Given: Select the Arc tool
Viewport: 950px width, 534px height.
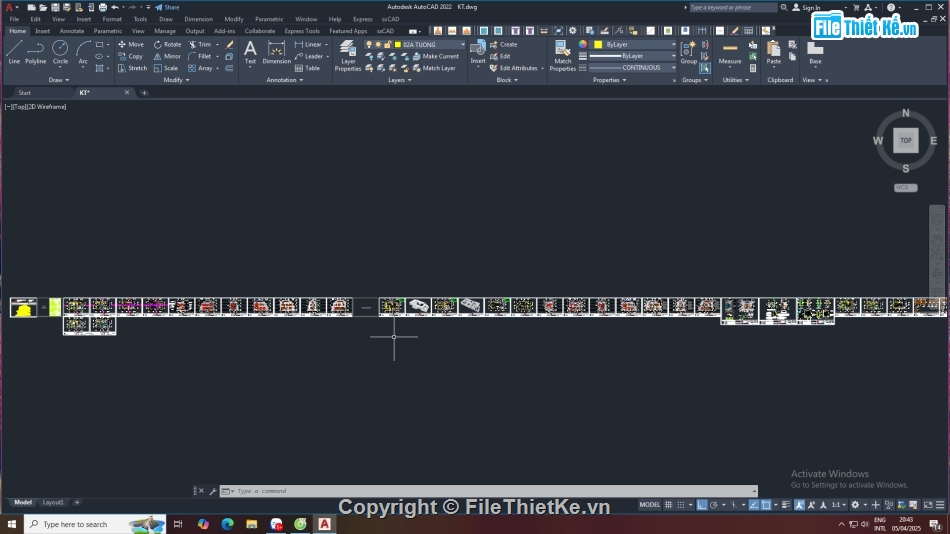Looking at the screenshot, I should coord(83,52).
